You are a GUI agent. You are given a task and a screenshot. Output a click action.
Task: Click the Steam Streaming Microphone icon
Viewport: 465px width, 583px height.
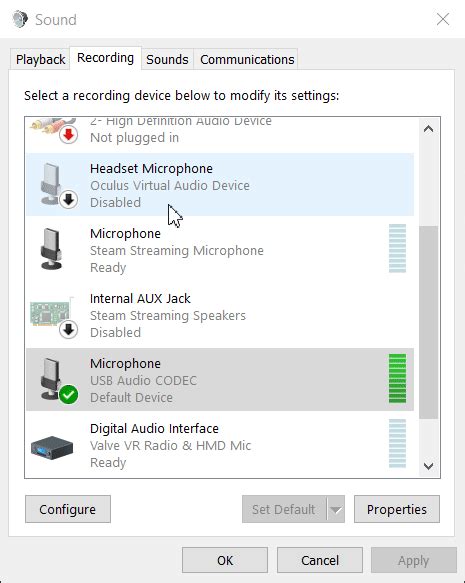pyautogui.click(x=51, y=249)
